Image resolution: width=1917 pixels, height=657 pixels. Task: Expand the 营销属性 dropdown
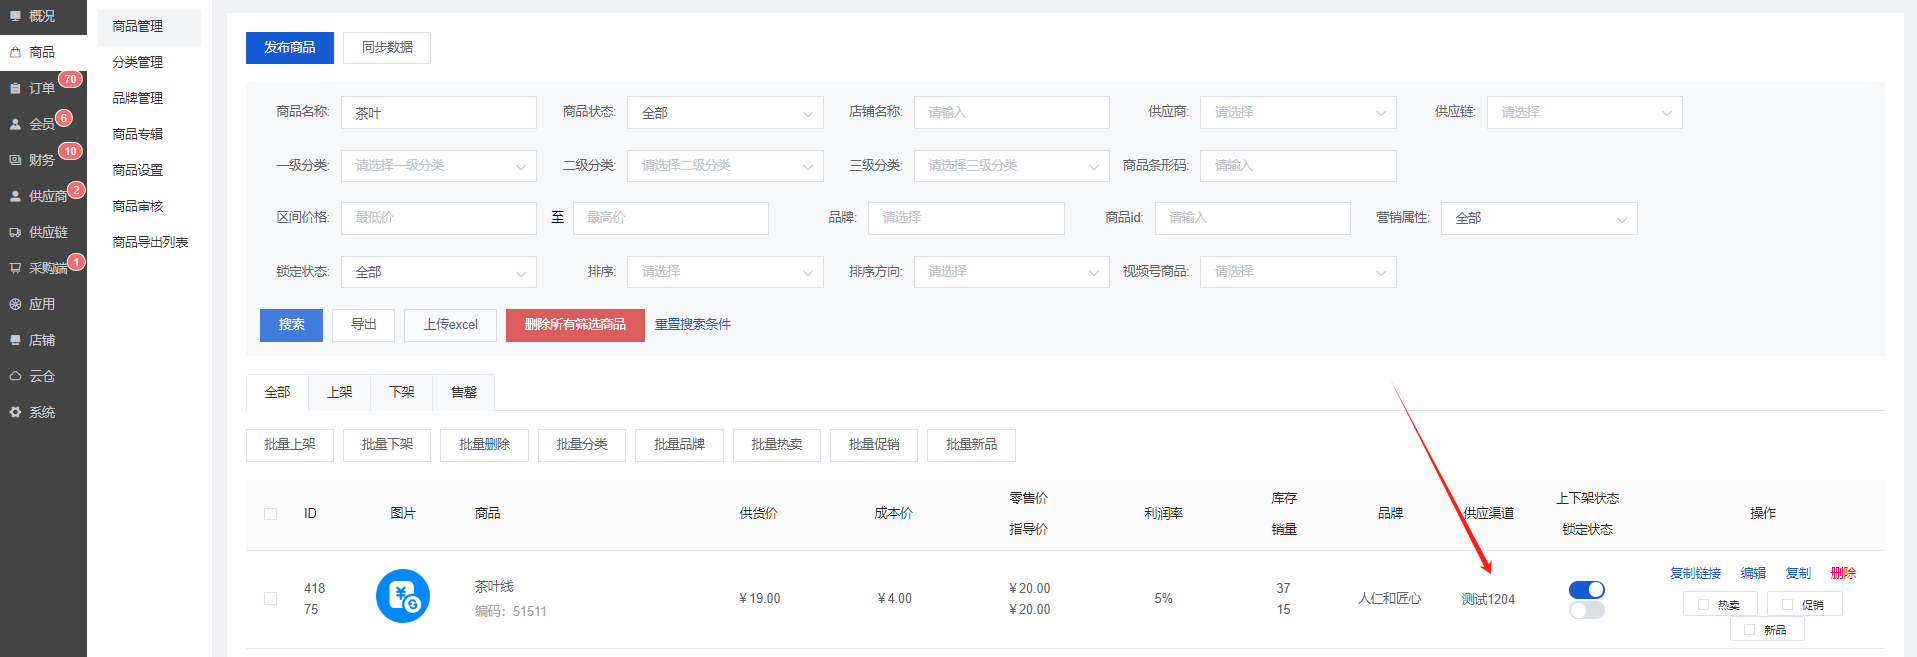pos(1538,218)
